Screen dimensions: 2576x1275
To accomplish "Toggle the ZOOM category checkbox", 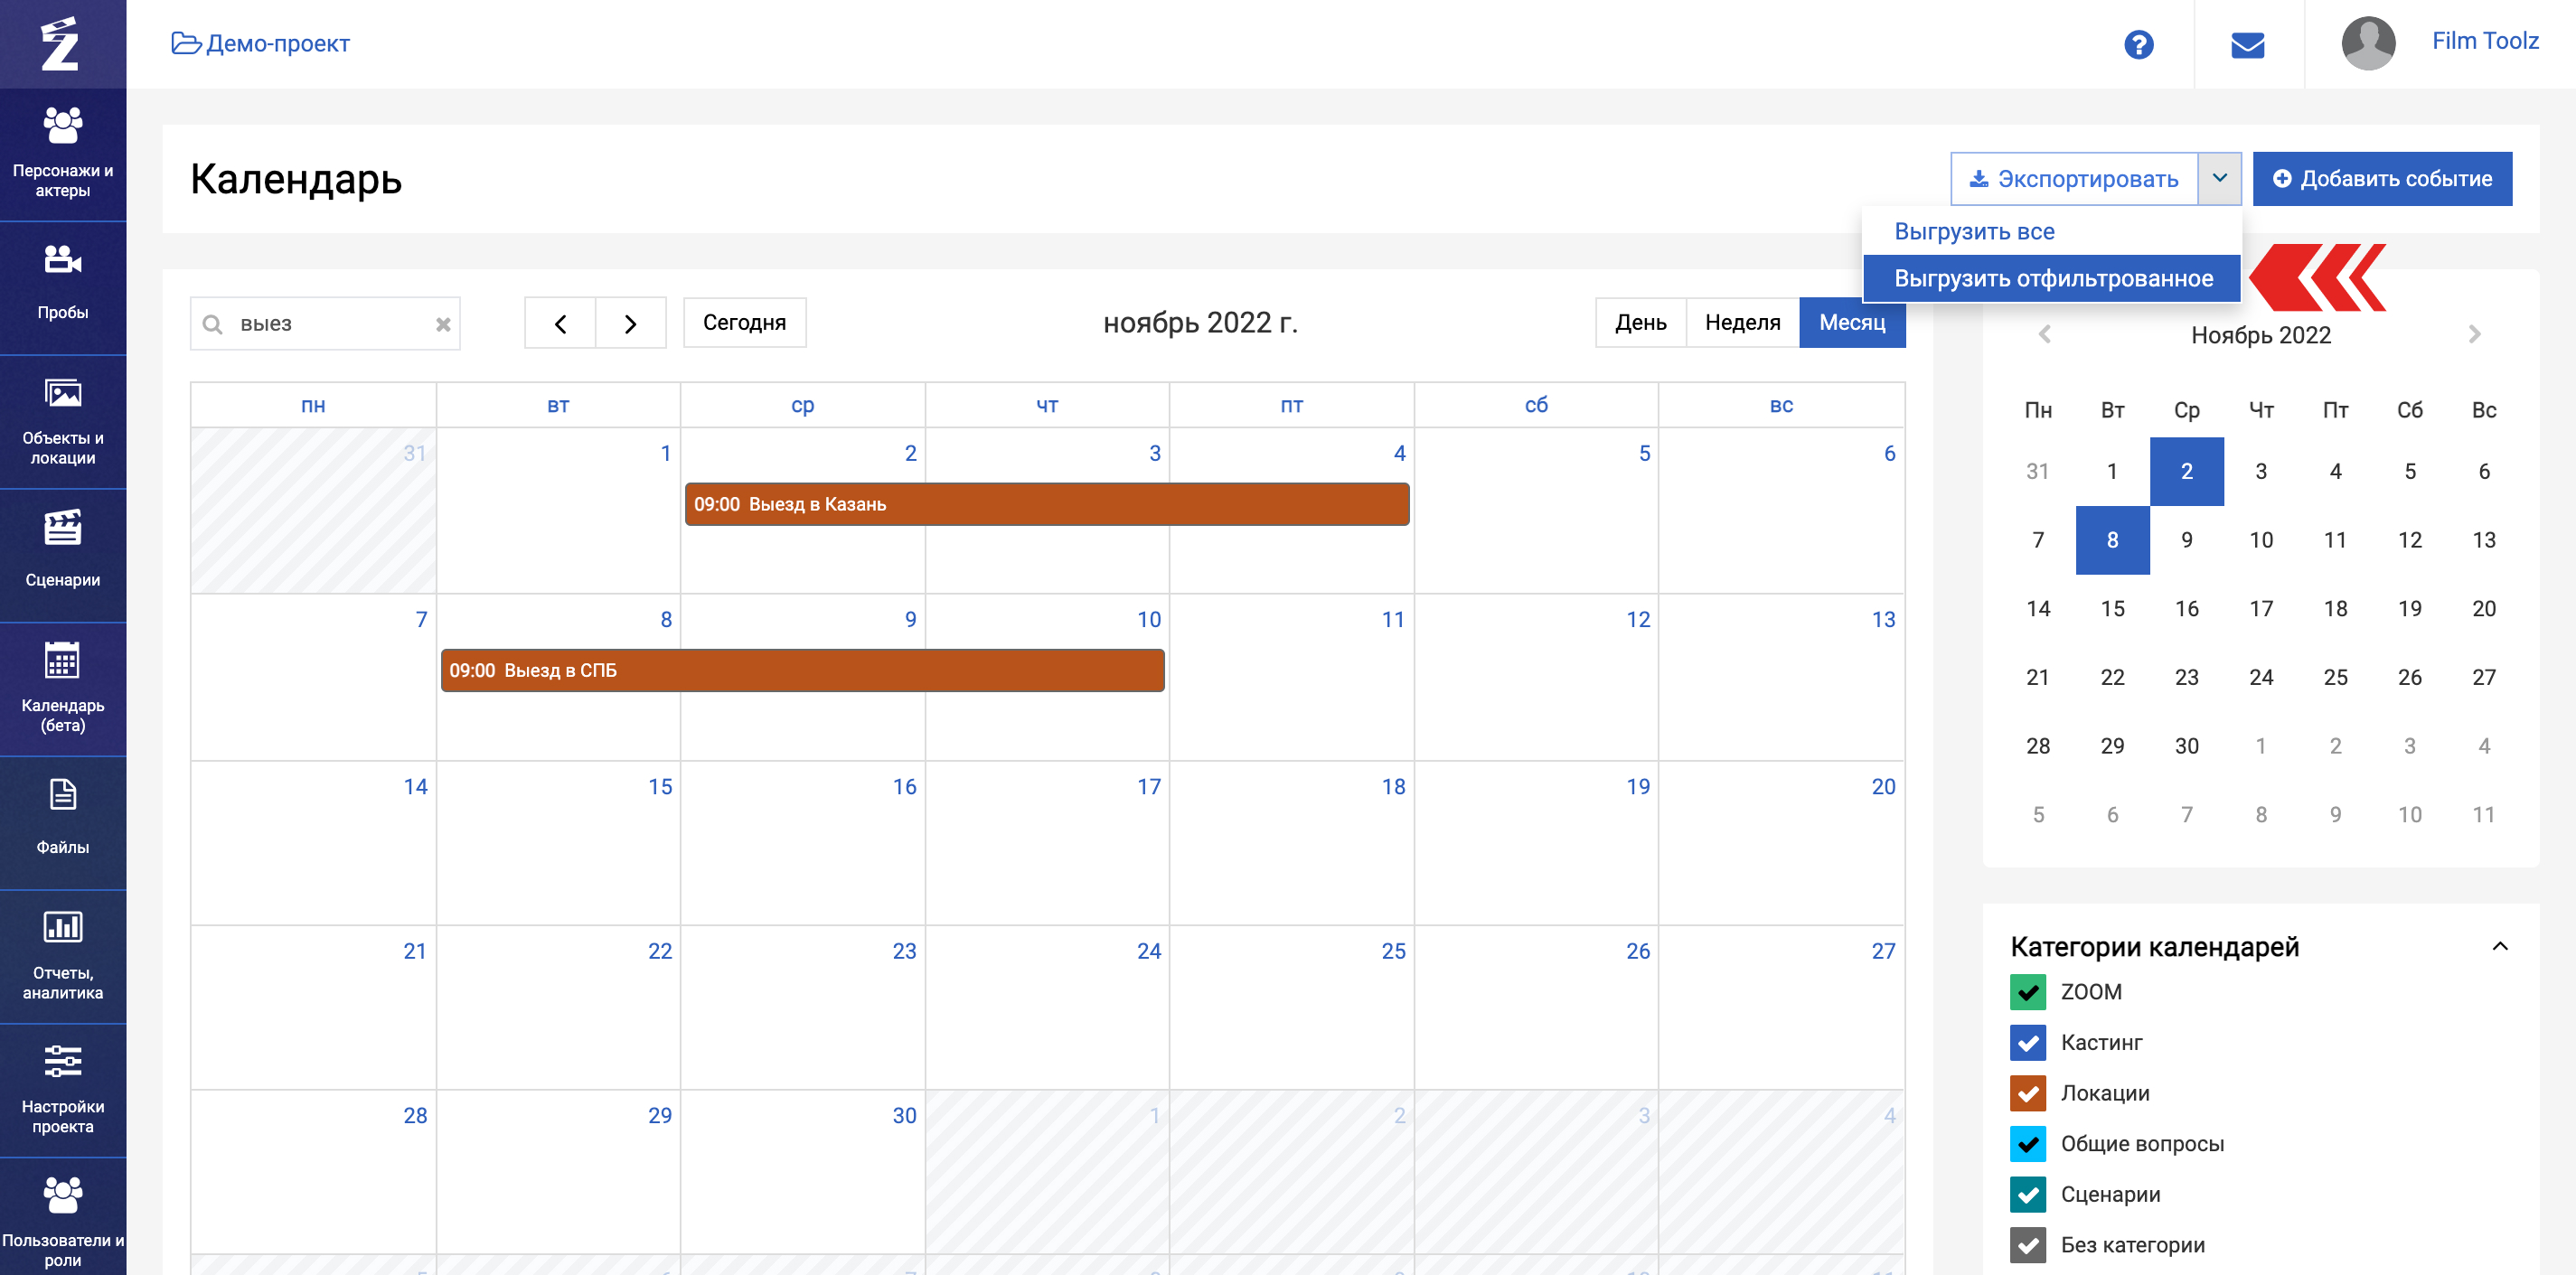I will (2027, 992).
